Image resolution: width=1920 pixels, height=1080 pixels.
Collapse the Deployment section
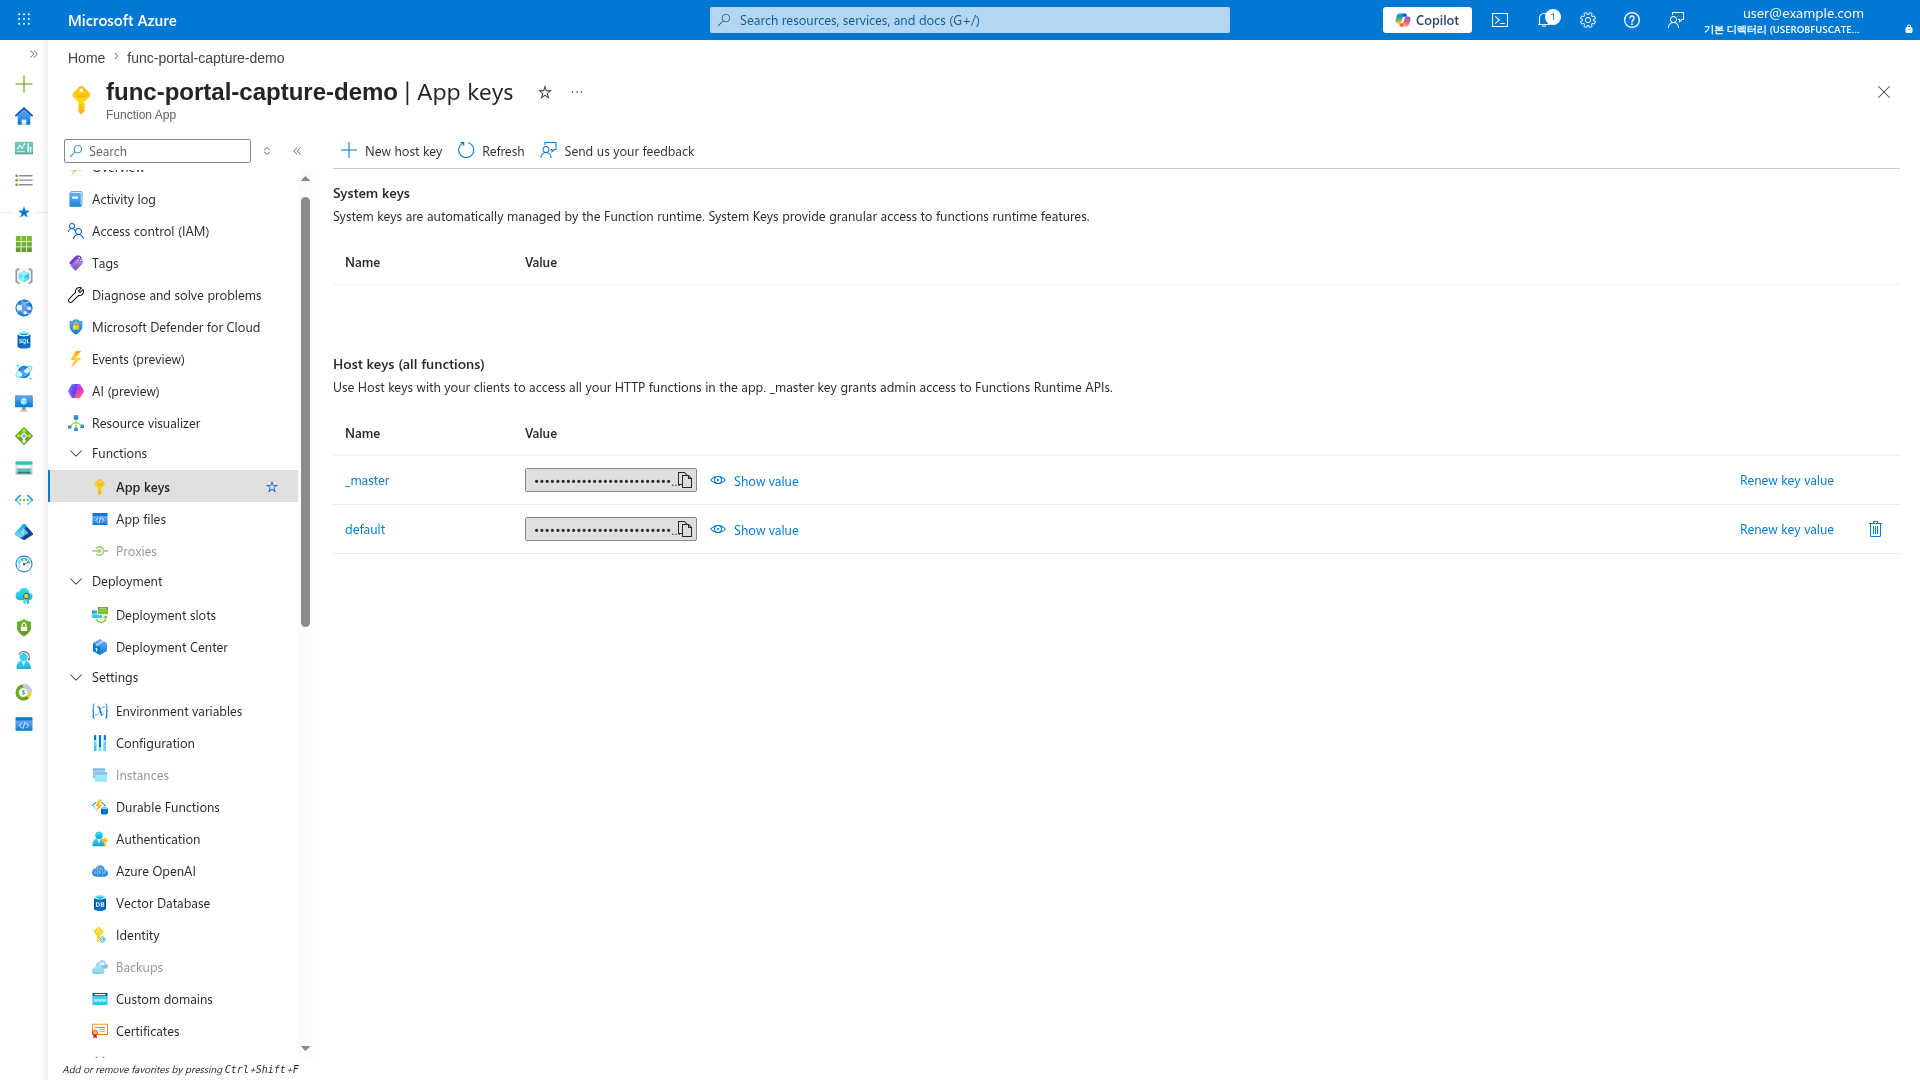pyautogui.click(x=76, y=581)
